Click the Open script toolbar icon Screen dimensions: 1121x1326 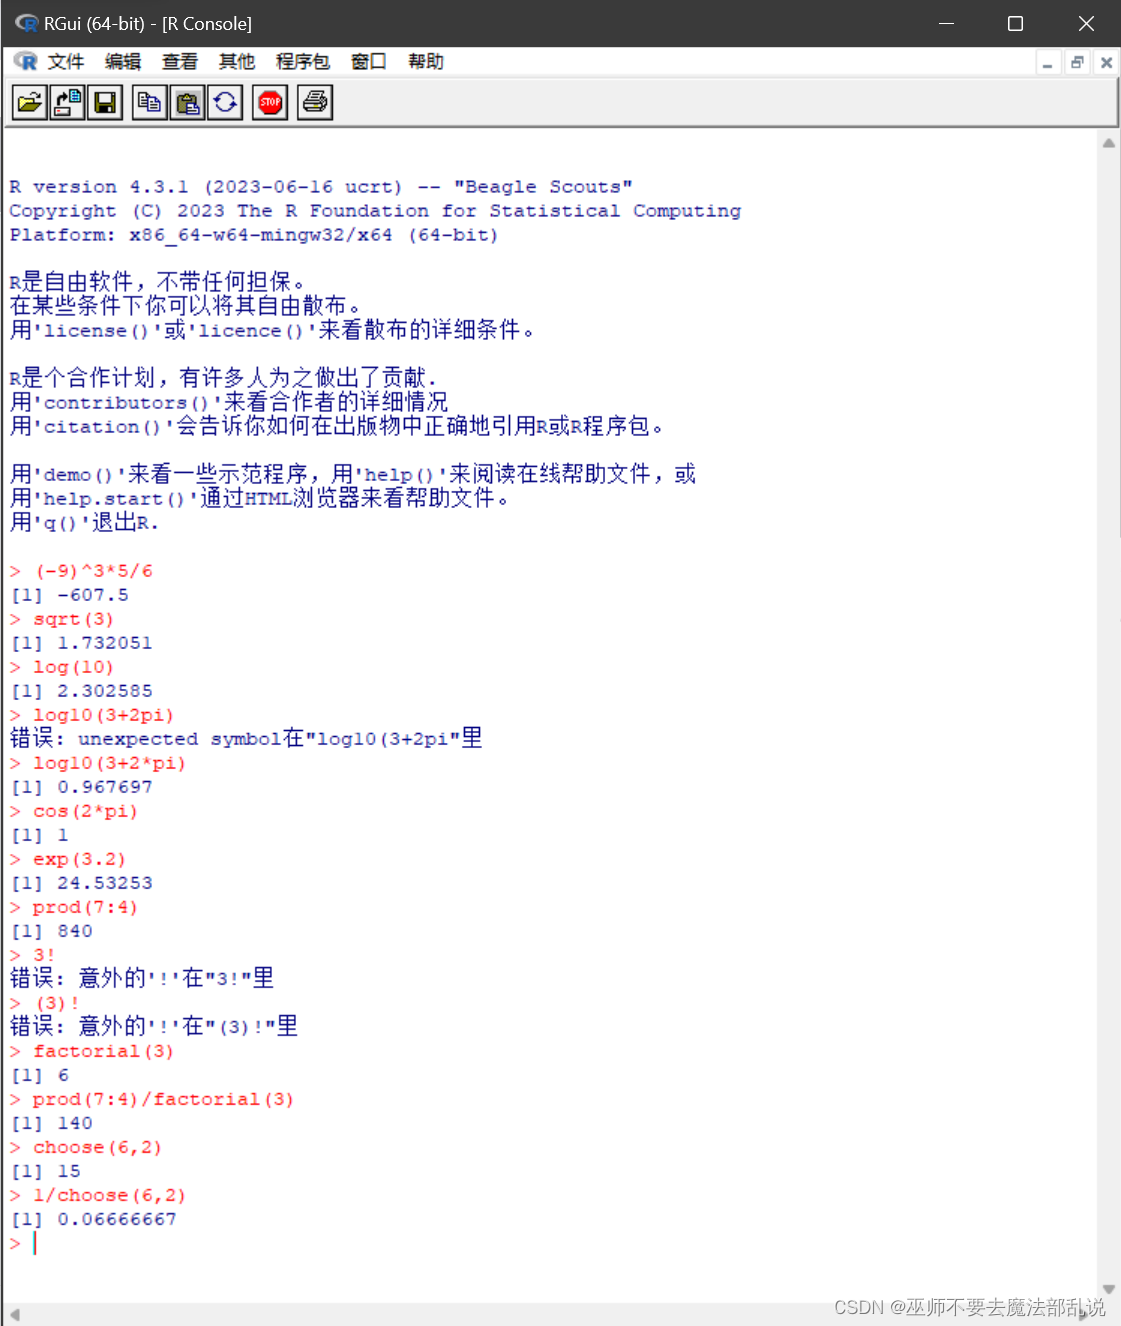[x=30, y=102]
